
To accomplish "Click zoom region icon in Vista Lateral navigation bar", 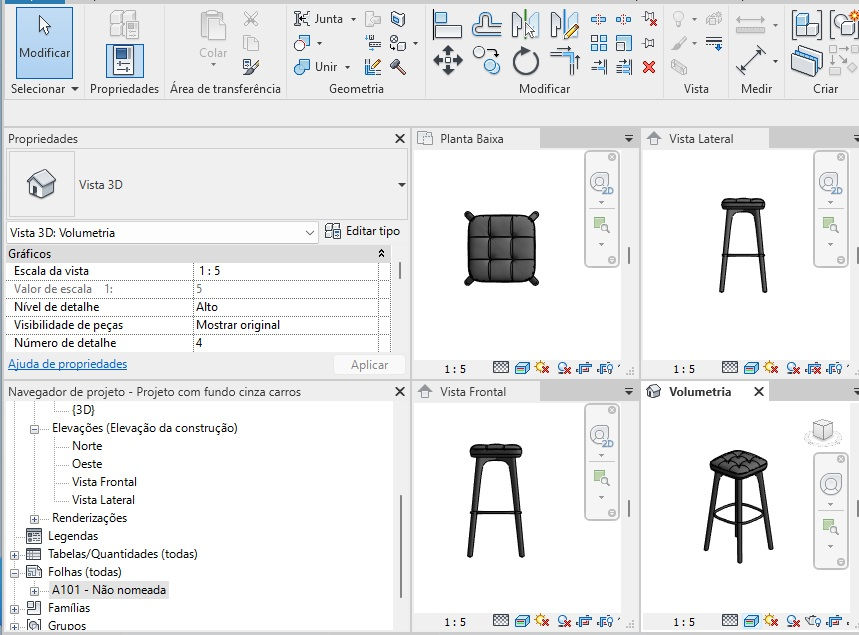I will coord(831,225).
